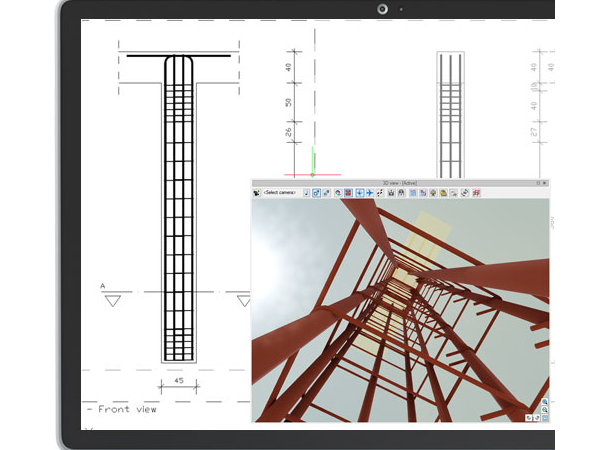Click the blue diagonal pipette-like toolbar icon

point(326,193)
